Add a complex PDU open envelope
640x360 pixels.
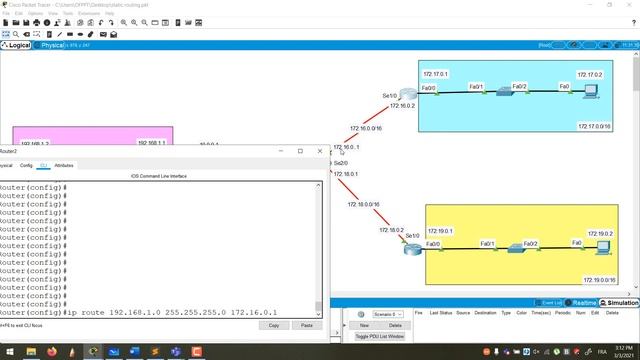click(113, 34)
